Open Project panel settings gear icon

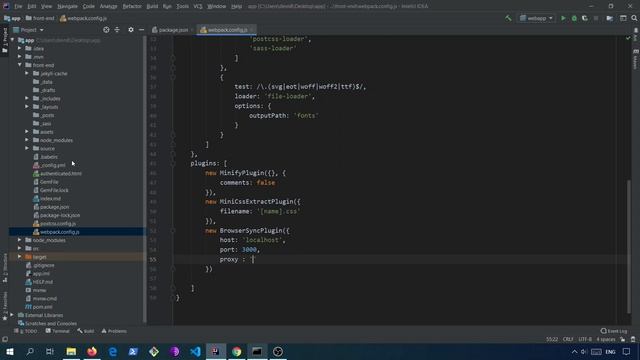131,30
